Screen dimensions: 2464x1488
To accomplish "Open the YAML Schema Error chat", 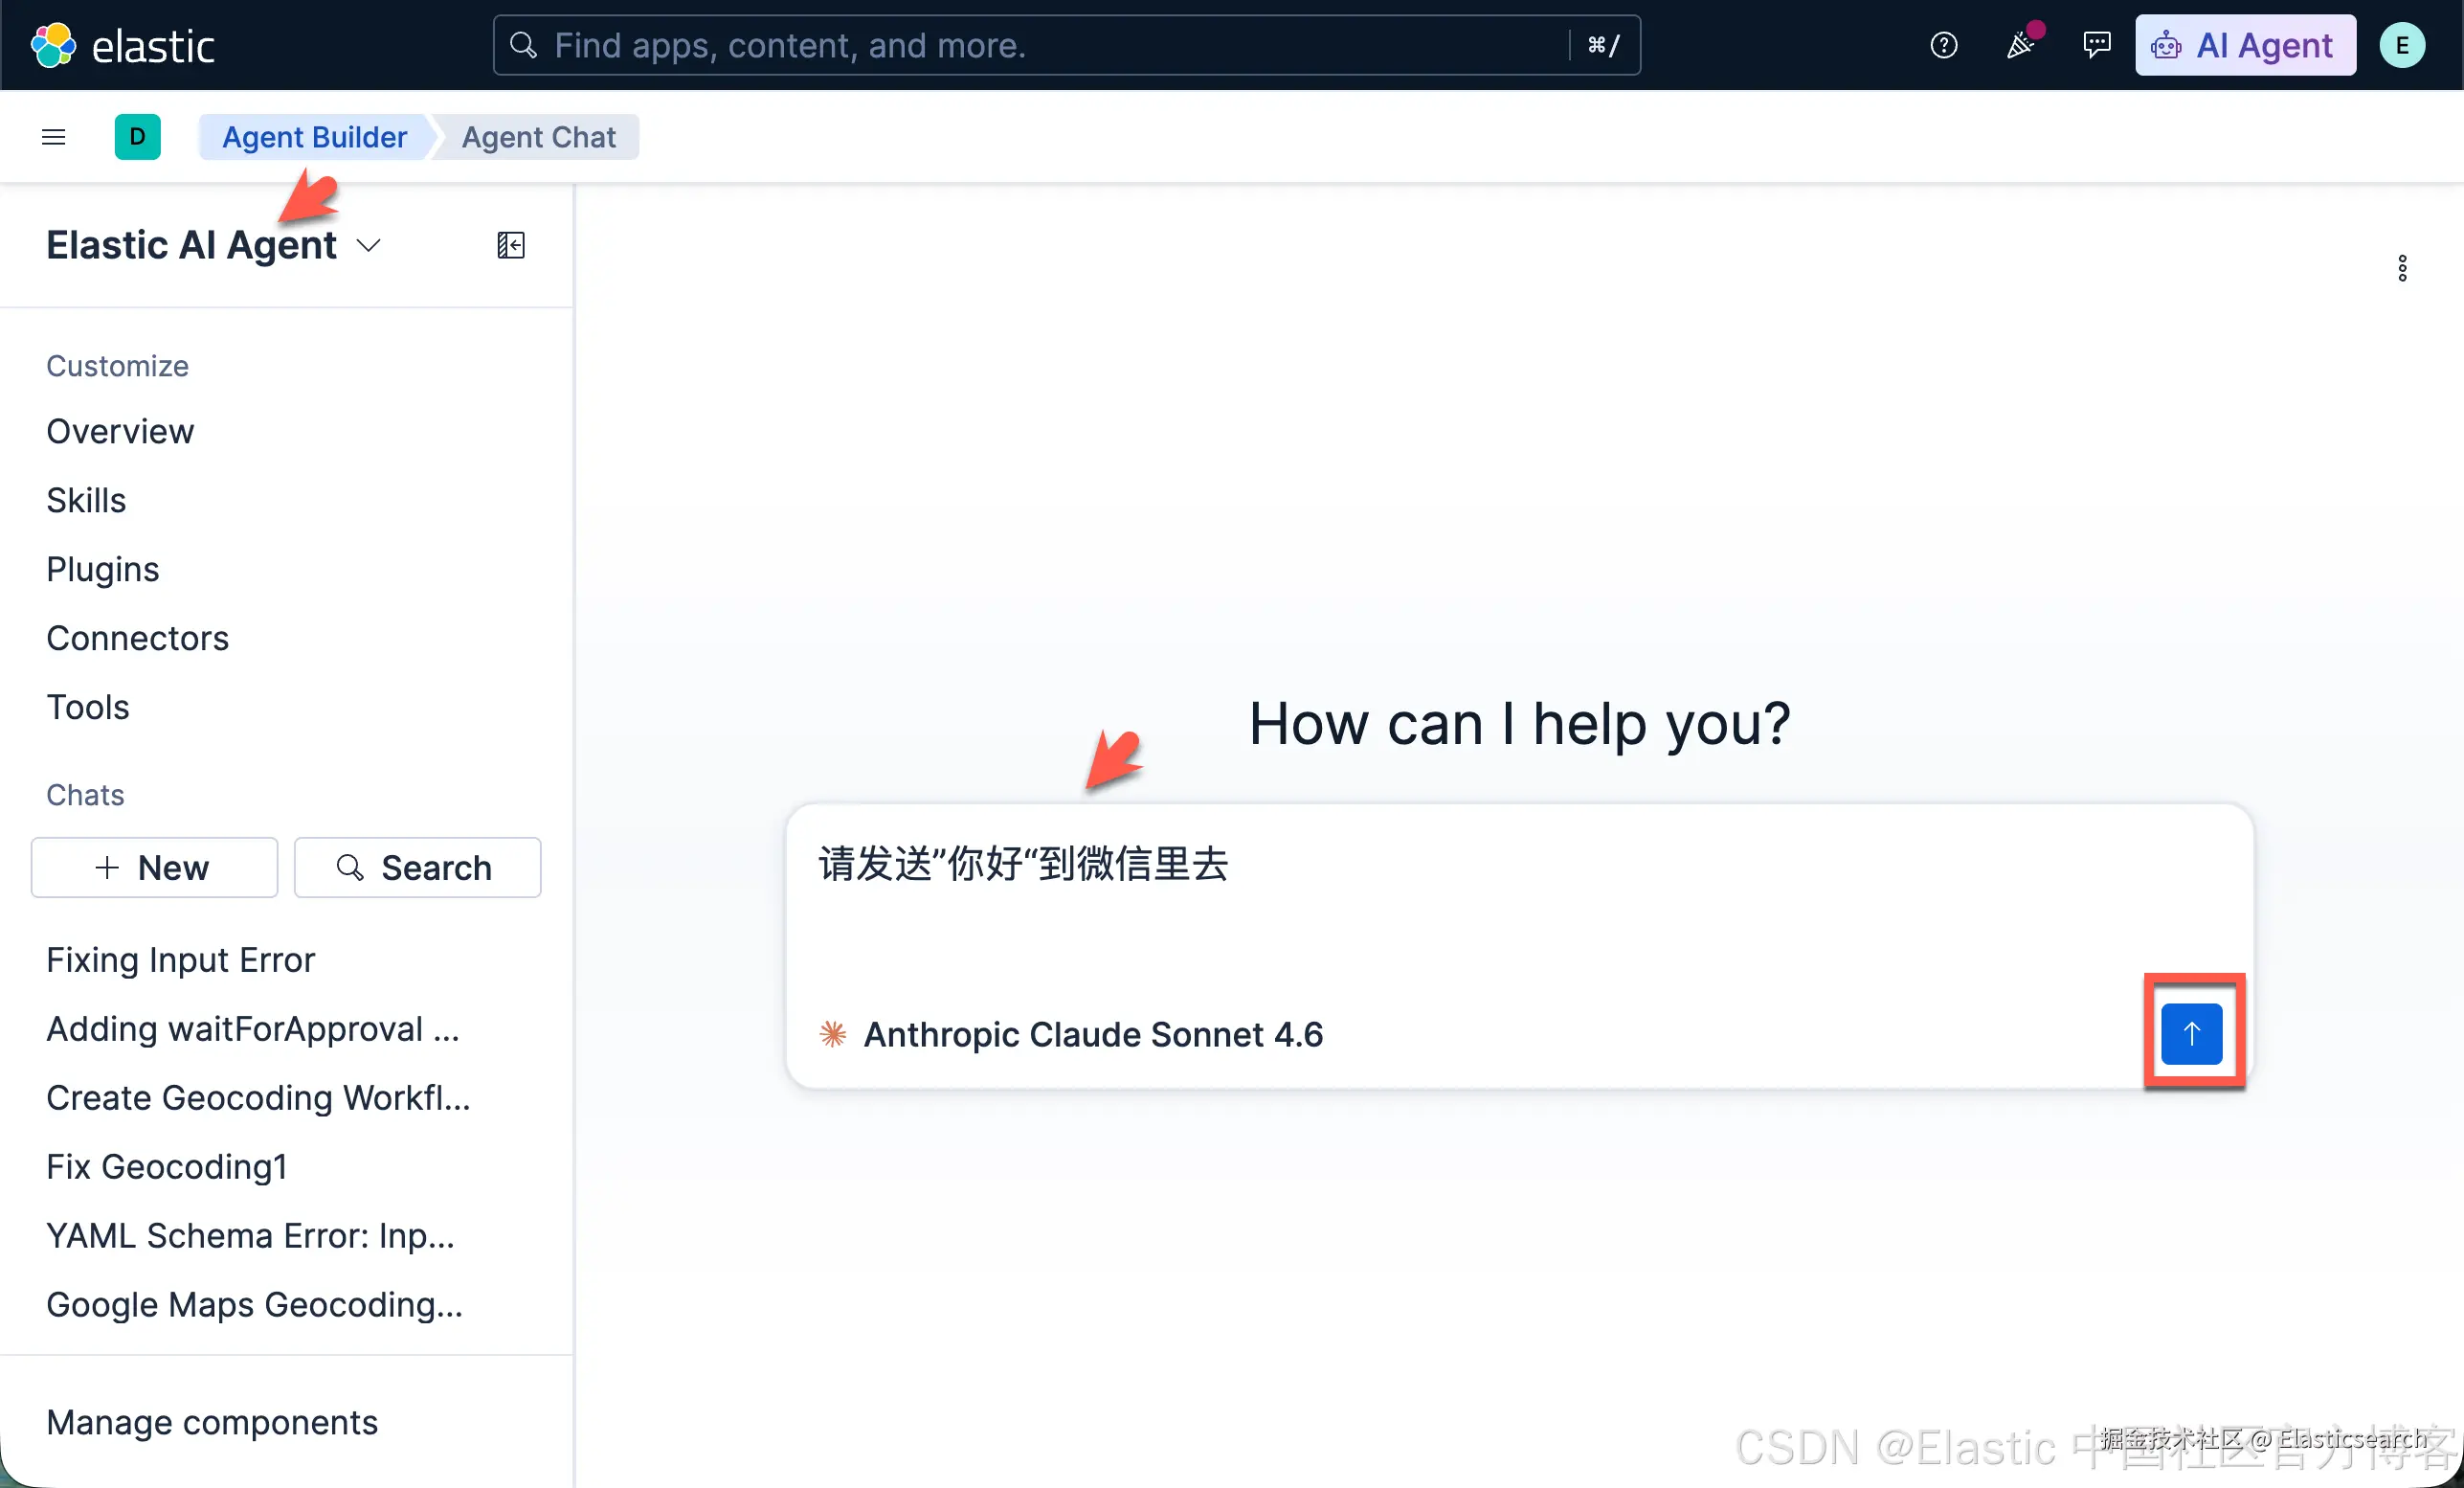I will point(250,1236).
